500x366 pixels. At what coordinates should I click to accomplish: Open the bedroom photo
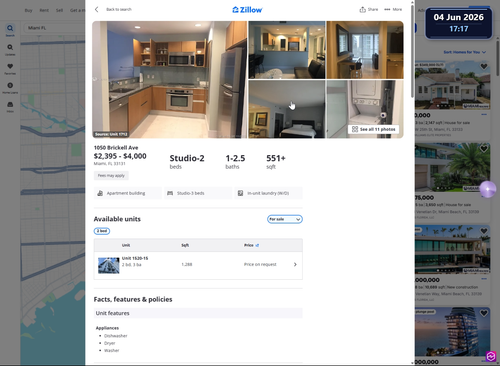tap(287, 109)
